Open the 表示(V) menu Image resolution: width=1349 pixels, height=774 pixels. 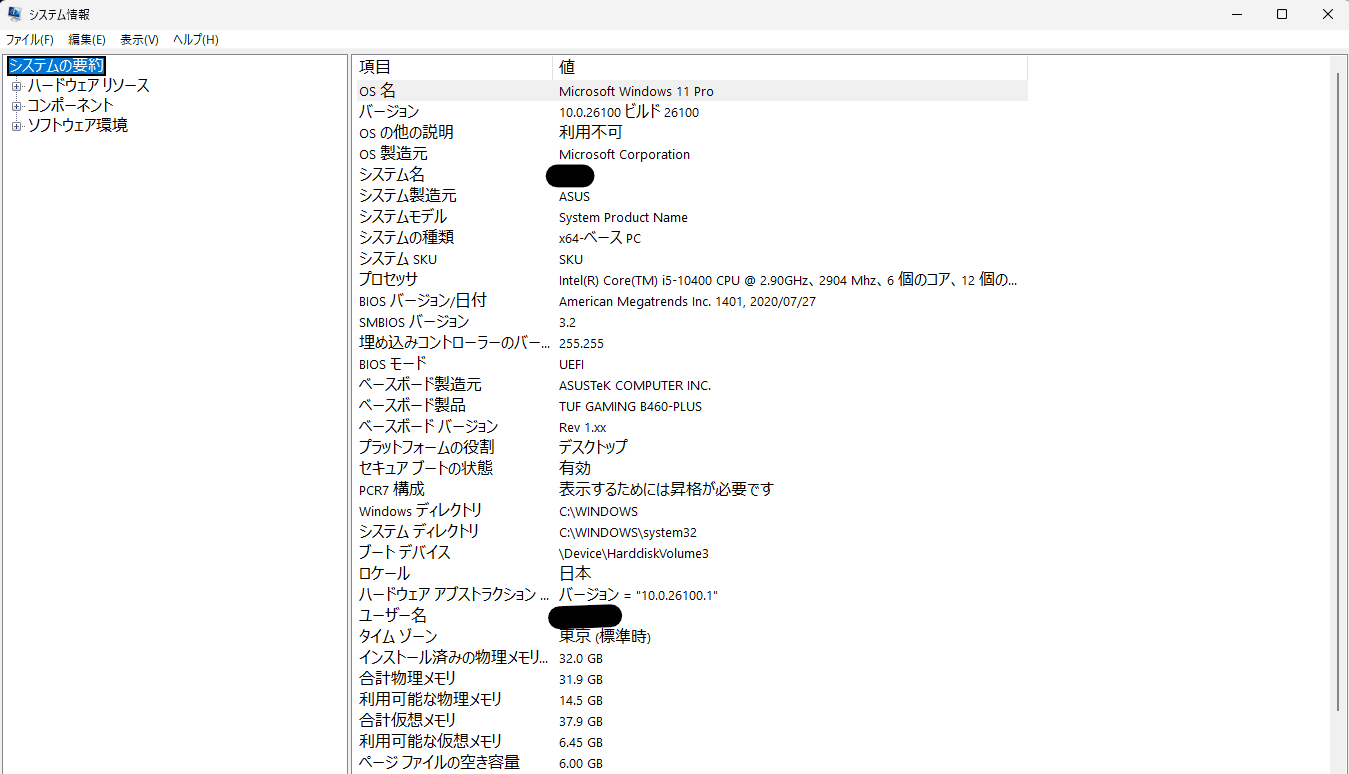(x=139, y=40)
